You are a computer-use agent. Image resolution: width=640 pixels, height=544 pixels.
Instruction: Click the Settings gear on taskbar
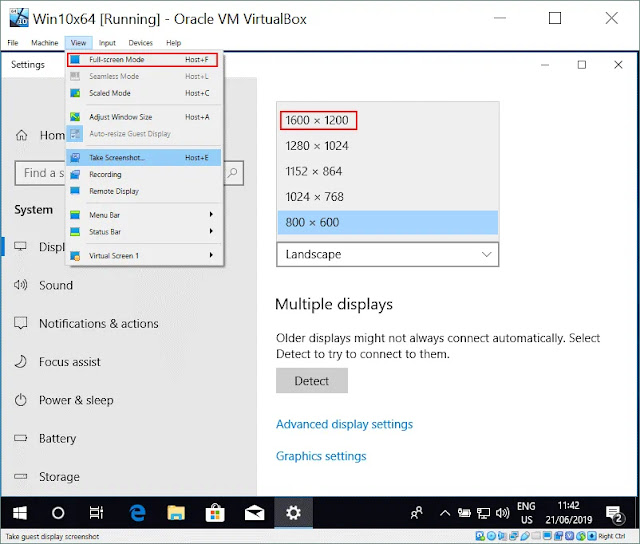point(293,513)
